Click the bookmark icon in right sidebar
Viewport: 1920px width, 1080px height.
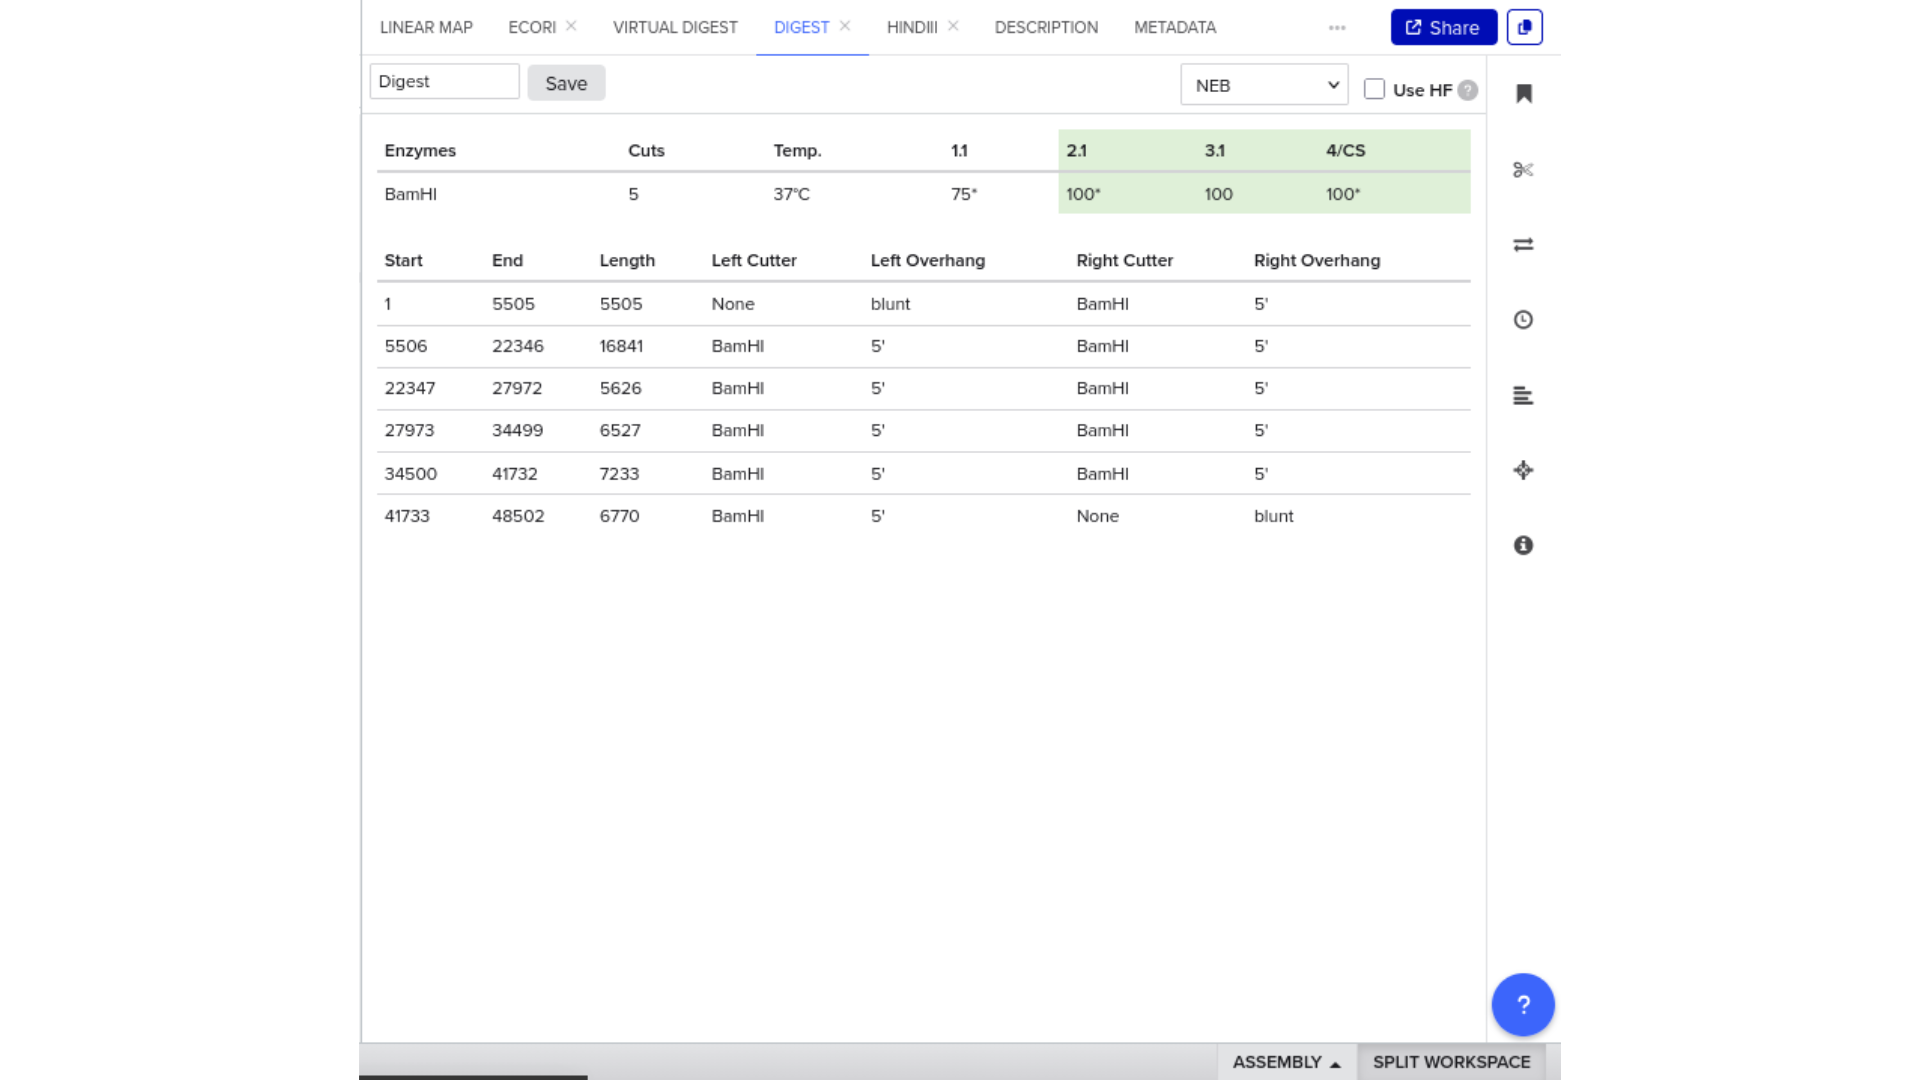(x=1523, y=94)
